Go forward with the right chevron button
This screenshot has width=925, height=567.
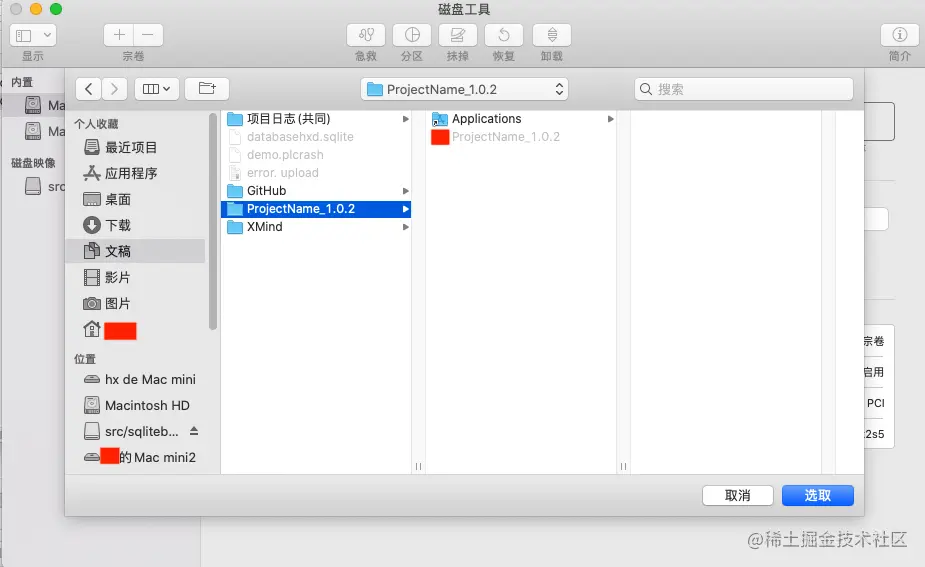[x=114, y=89]
